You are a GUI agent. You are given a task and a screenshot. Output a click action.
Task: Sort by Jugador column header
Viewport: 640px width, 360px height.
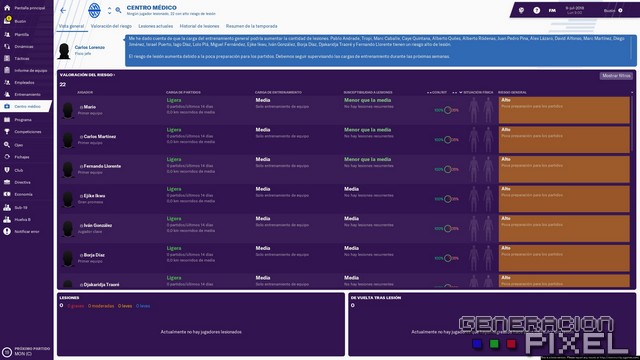coord(85,93)
